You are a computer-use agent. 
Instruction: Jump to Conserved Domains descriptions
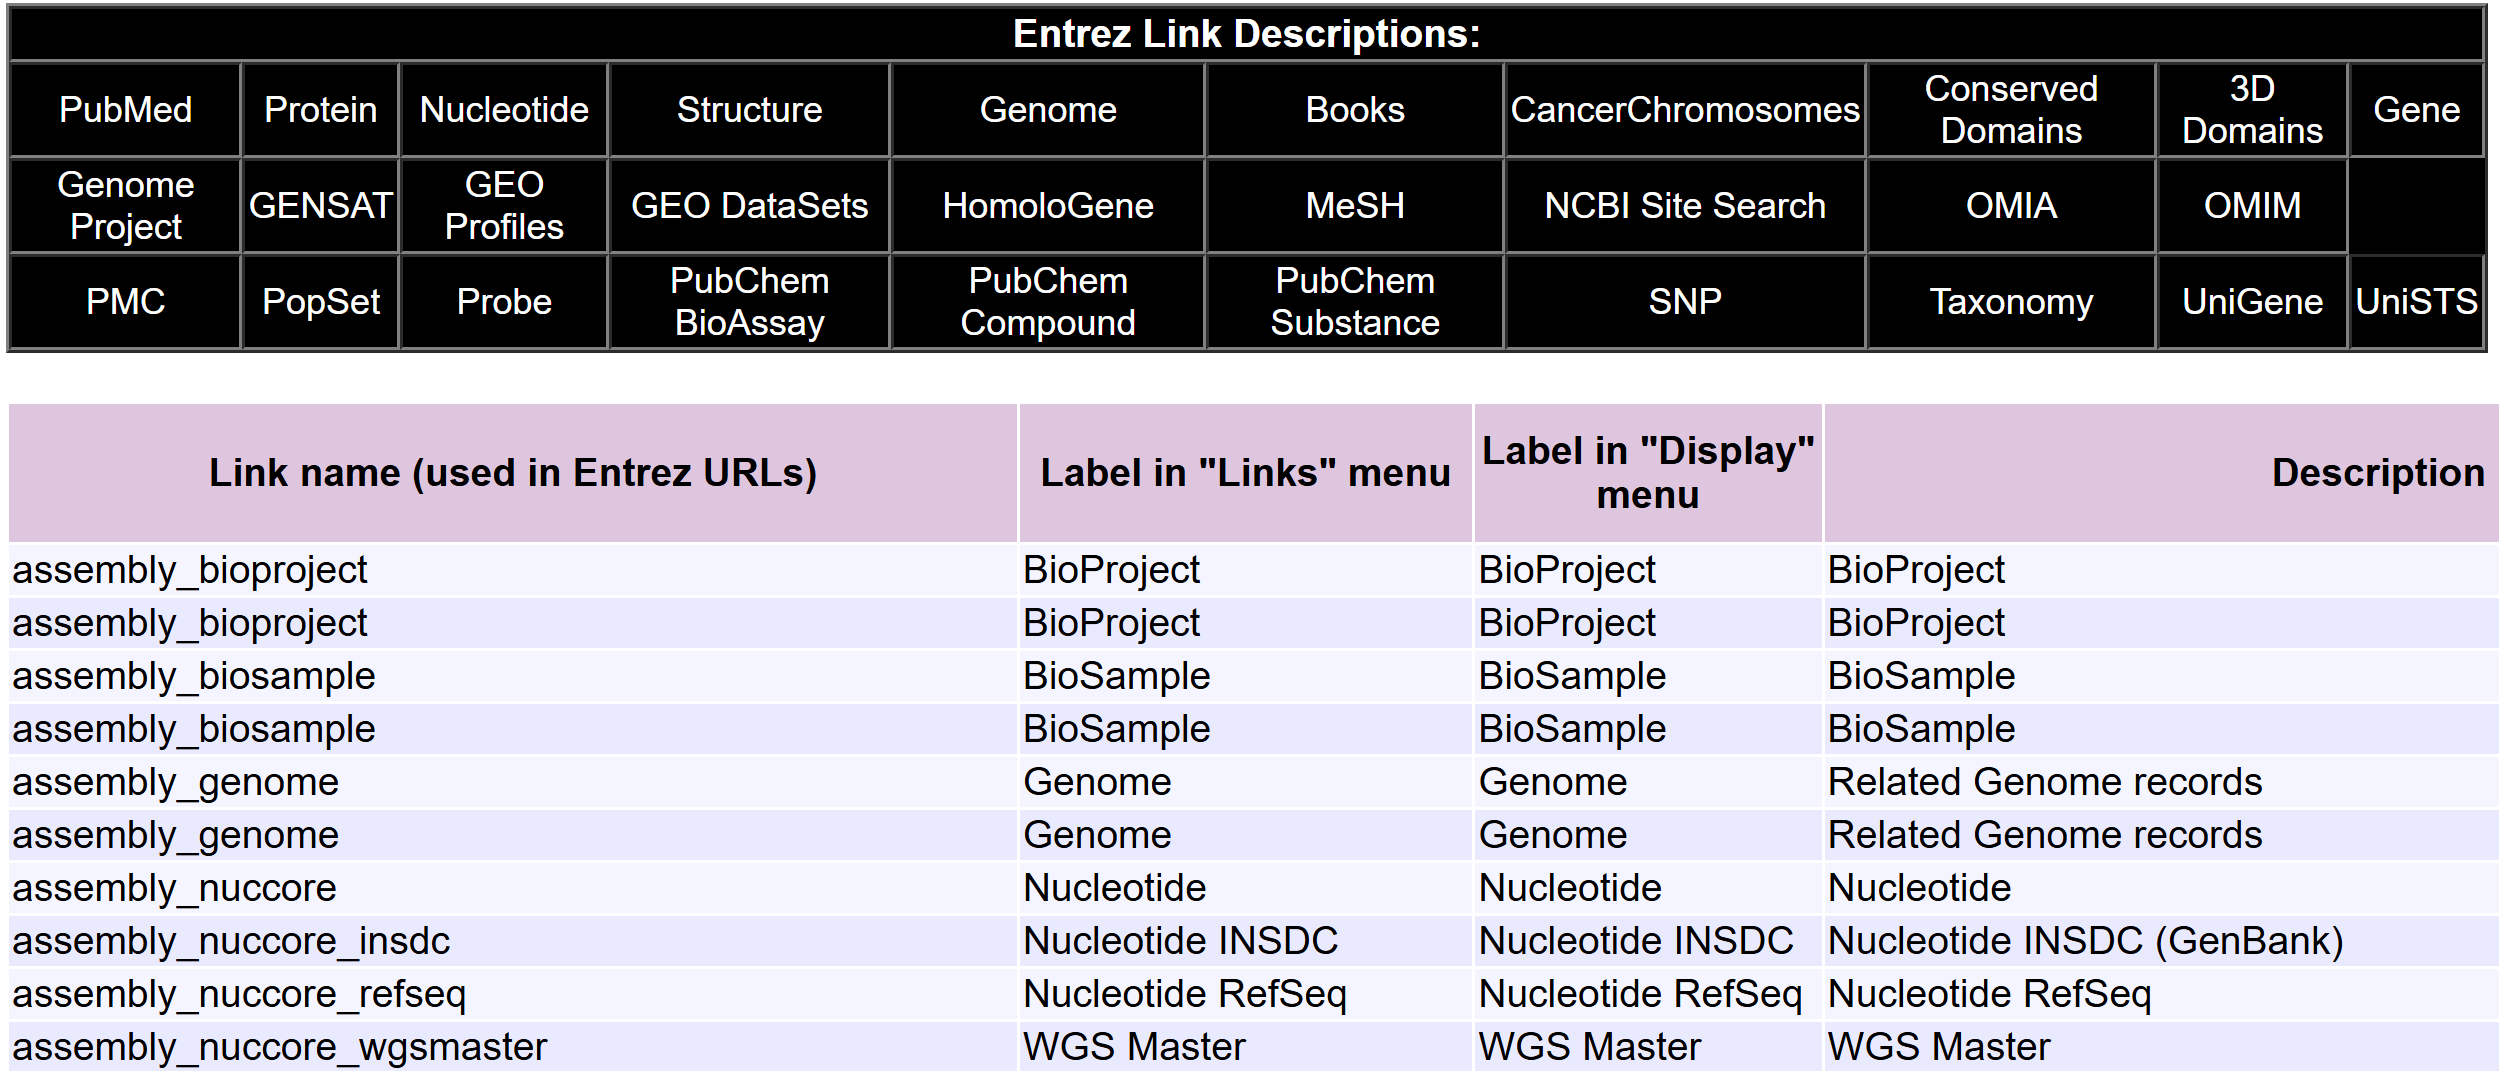point(2011,110)
